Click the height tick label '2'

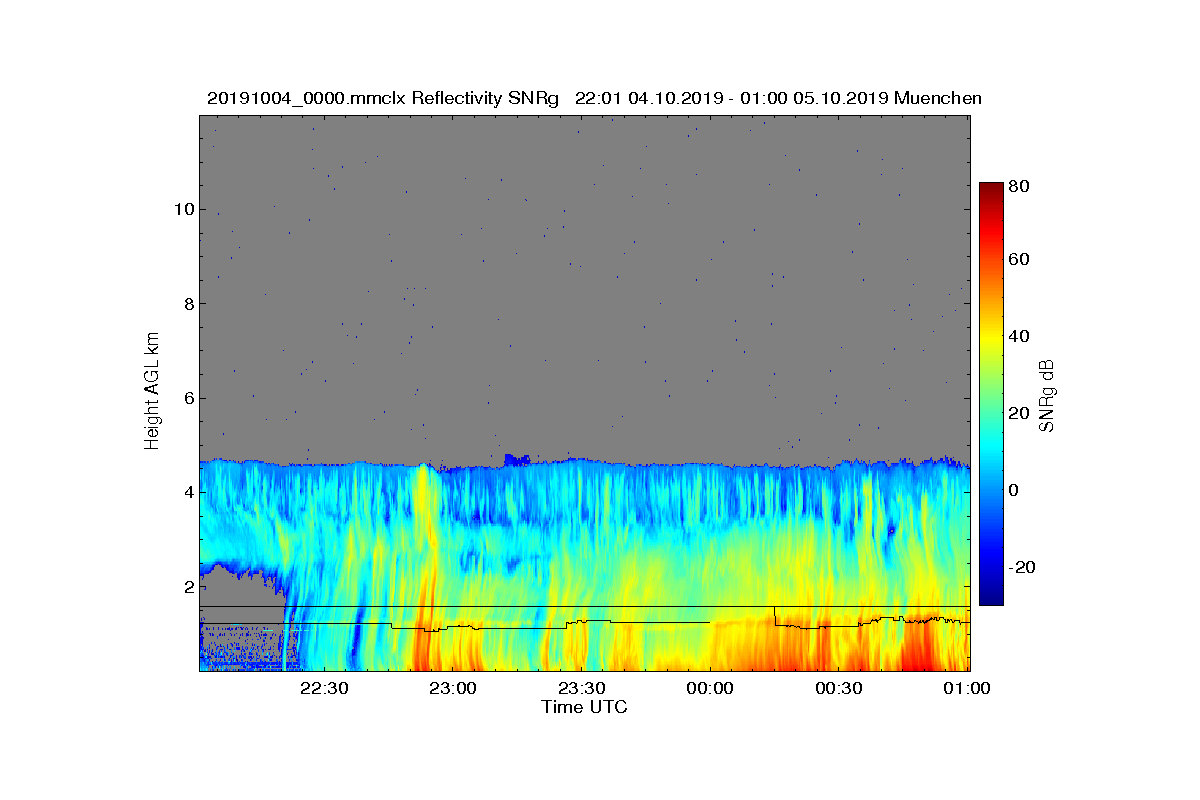click(188, 587)
